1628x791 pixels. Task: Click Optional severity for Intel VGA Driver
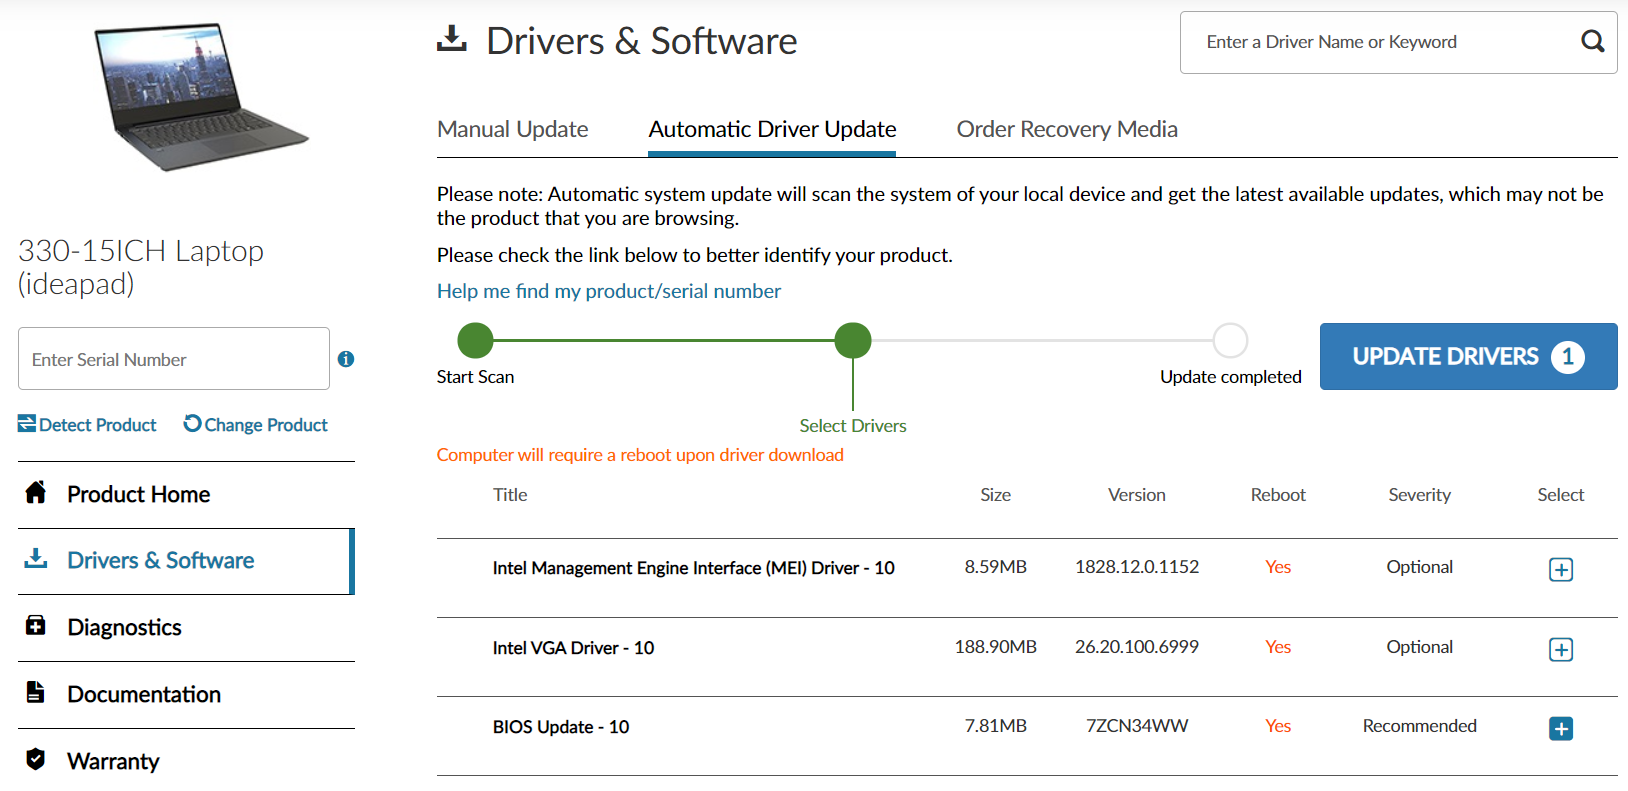(x=1419, y=647)
